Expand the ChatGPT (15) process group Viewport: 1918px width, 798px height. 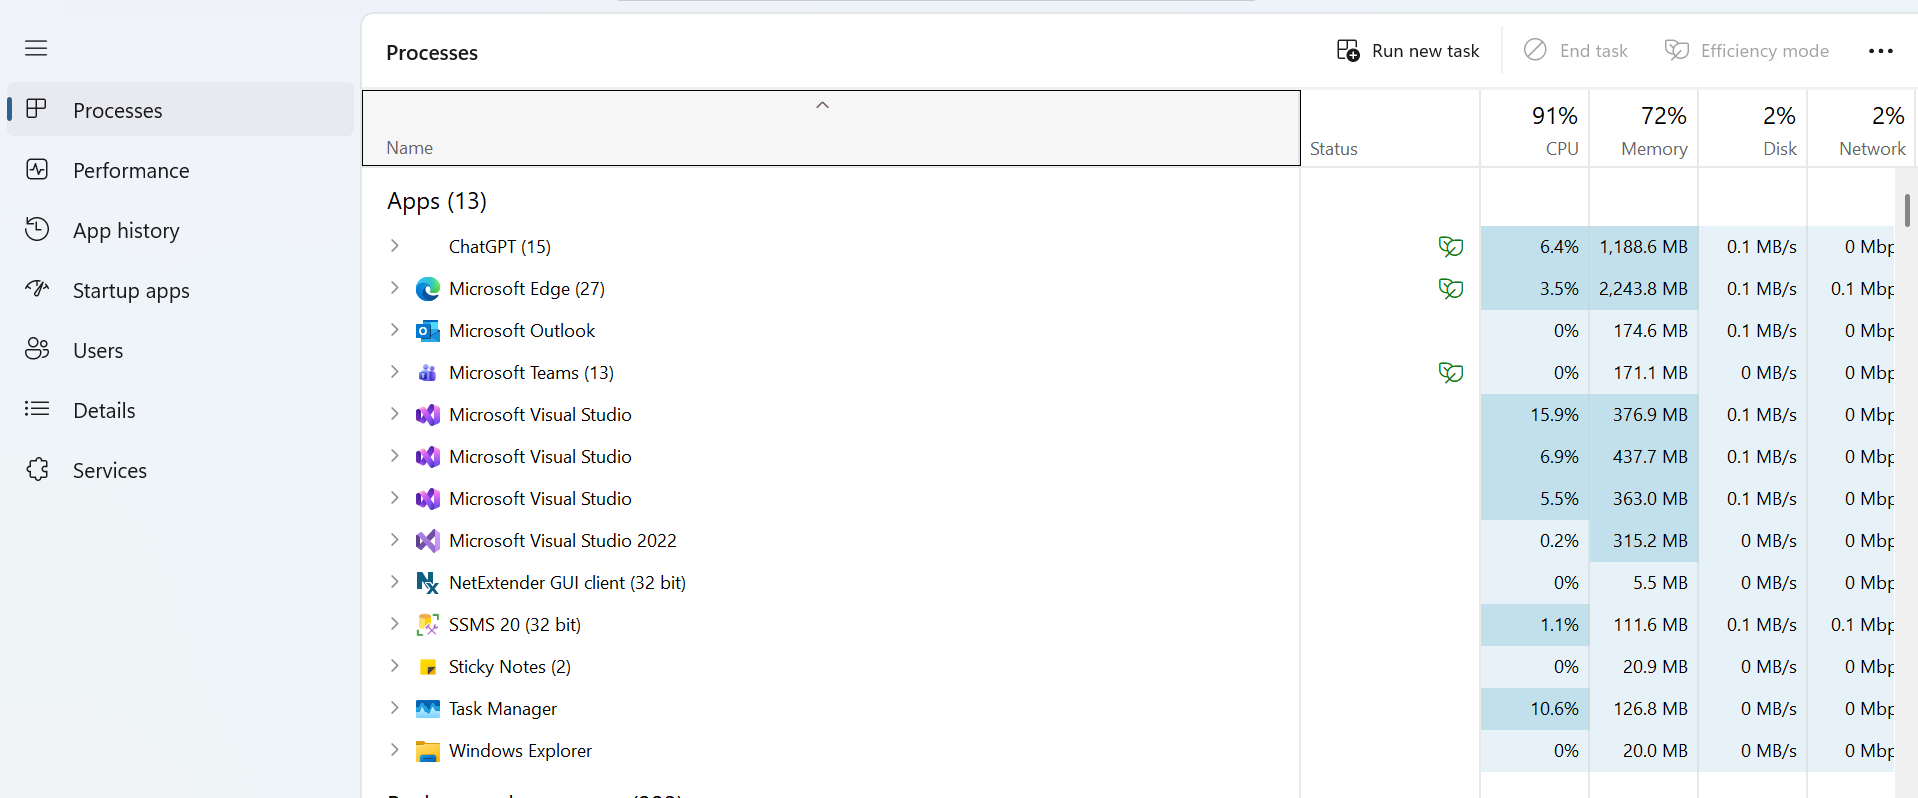[x=395, y=246]
